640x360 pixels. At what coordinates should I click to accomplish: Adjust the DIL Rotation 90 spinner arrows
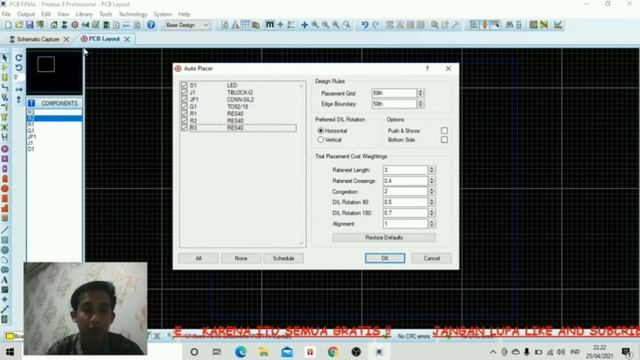[x=431, y=202]
